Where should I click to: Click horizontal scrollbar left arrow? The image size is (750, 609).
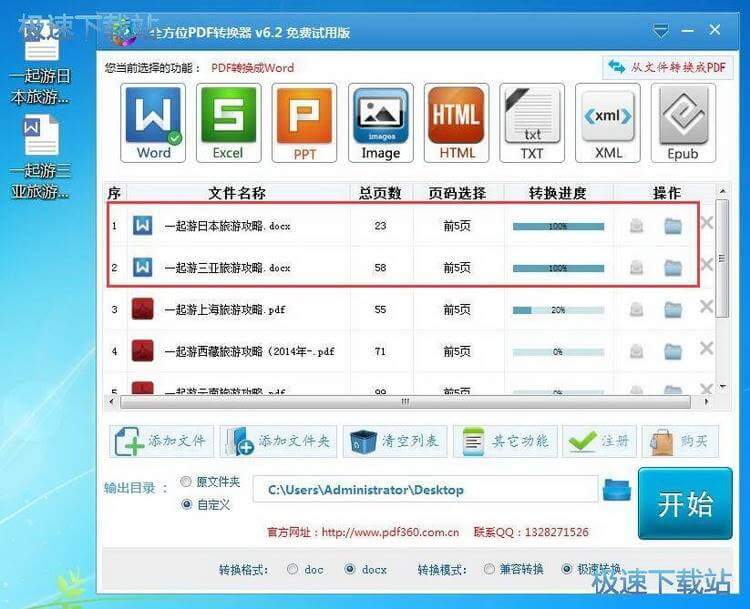tap(111, 402)
